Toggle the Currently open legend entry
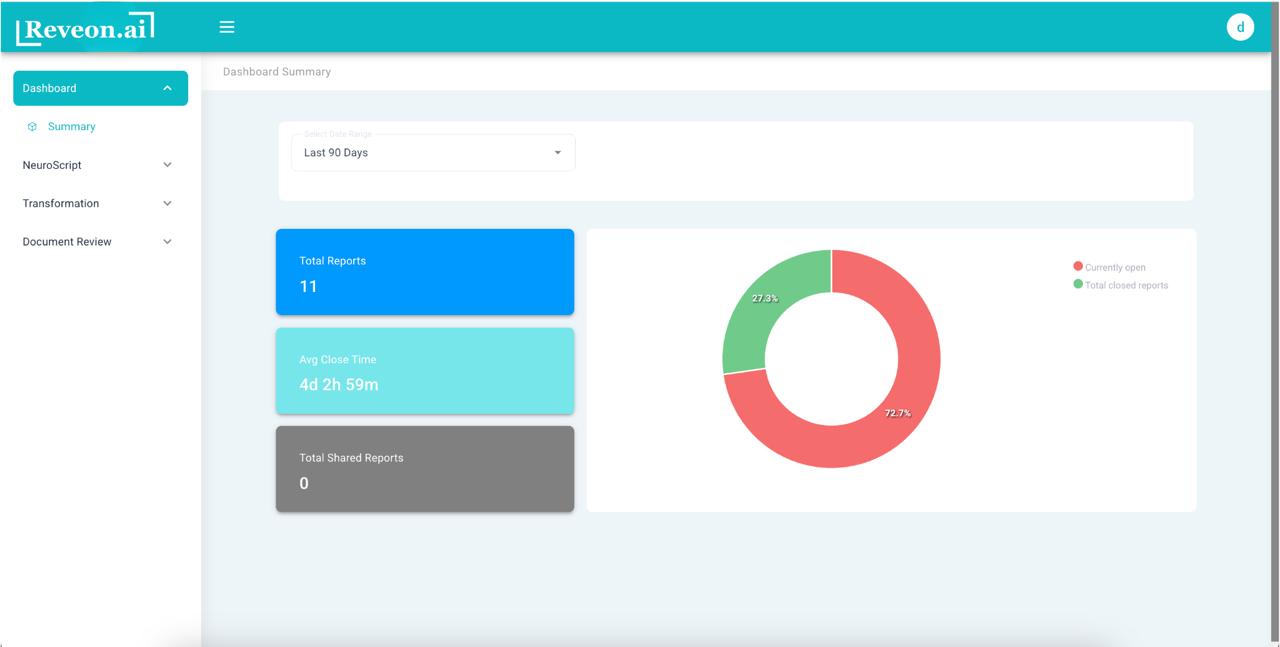This screenshot has width=1280, height=647. pyautogui.click(x=1114, y=267)
